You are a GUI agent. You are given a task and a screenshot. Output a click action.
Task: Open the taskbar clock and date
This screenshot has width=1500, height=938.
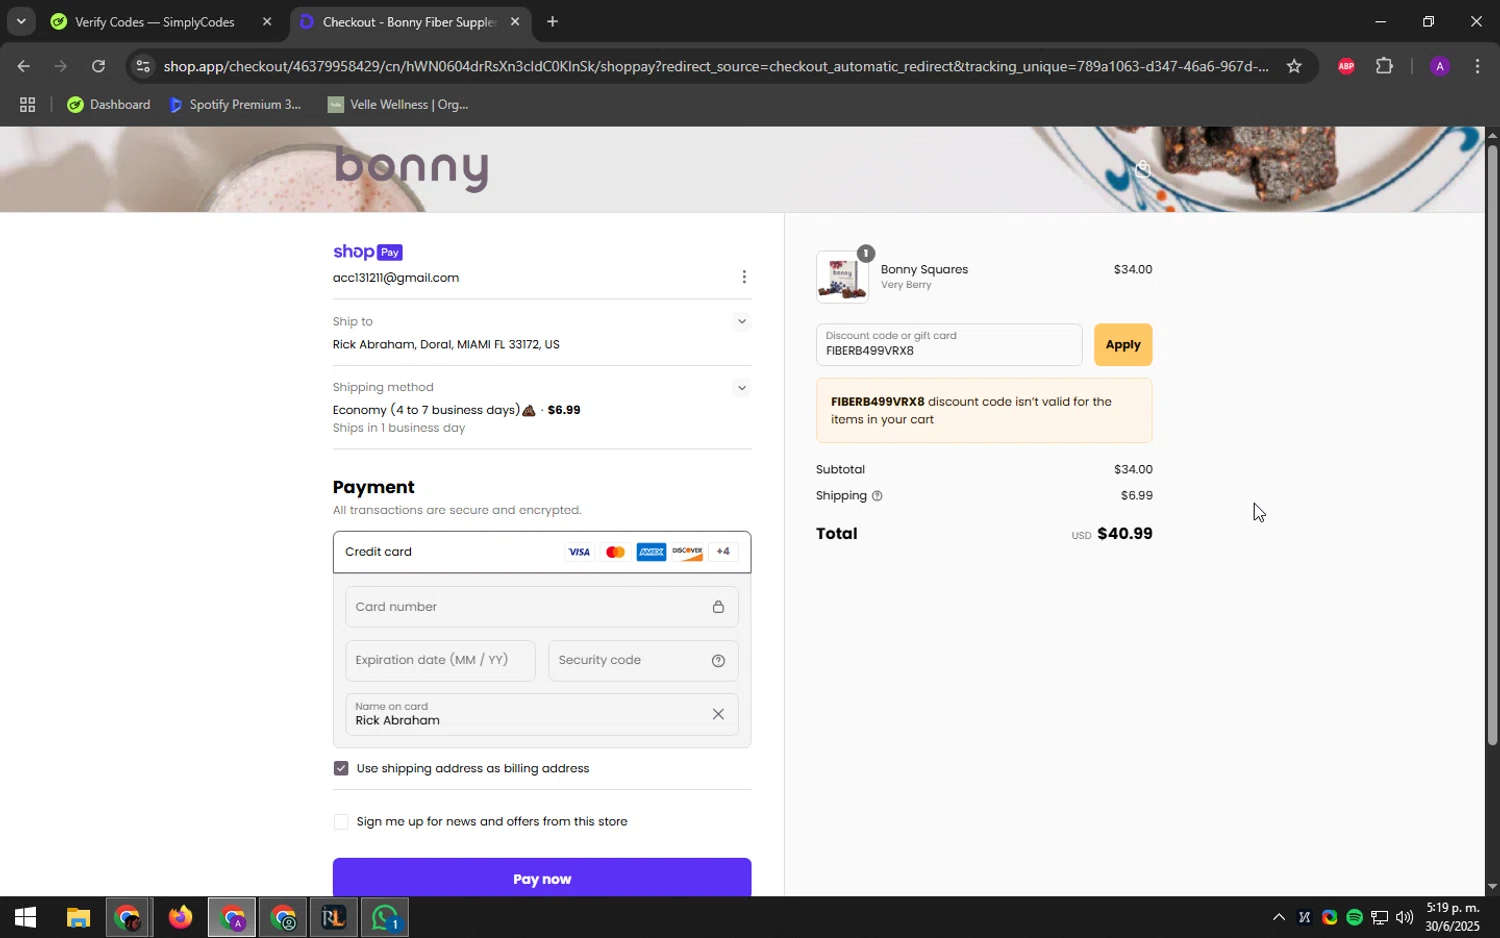(x=1452, y=918)
